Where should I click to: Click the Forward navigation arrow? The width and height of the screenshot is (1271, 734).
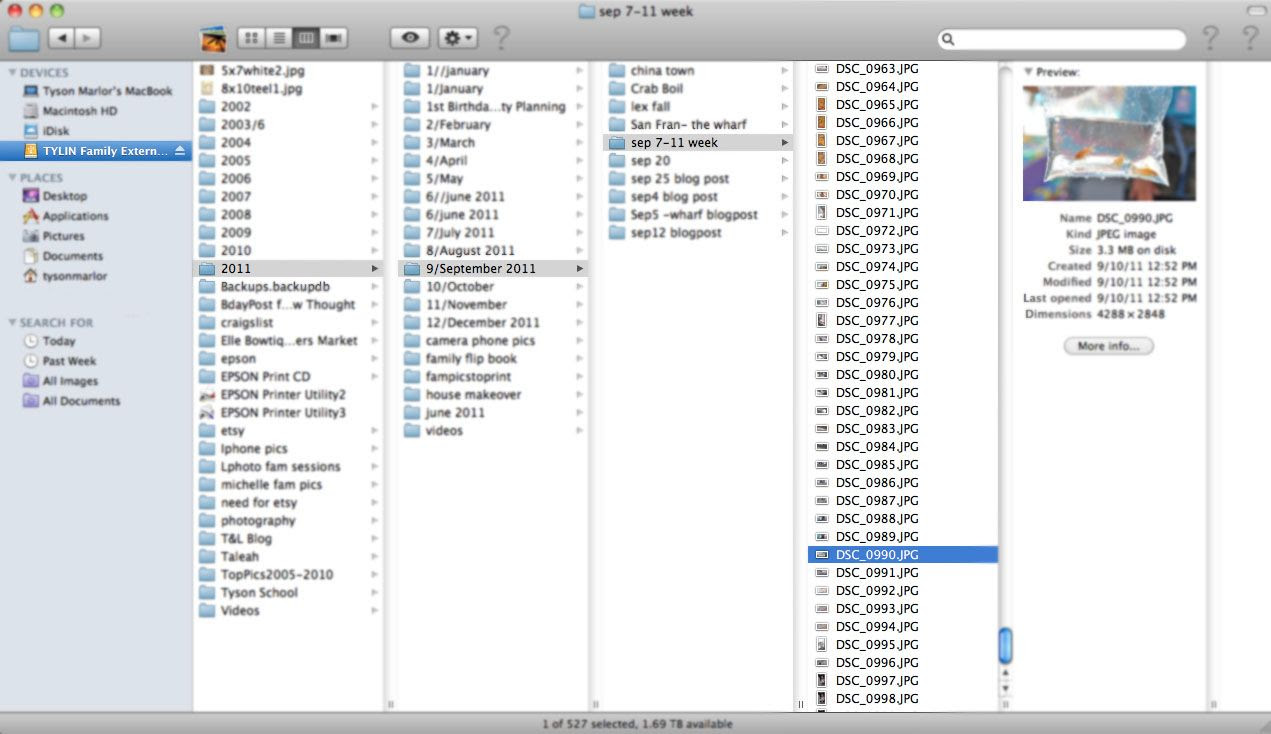(88, 38)
